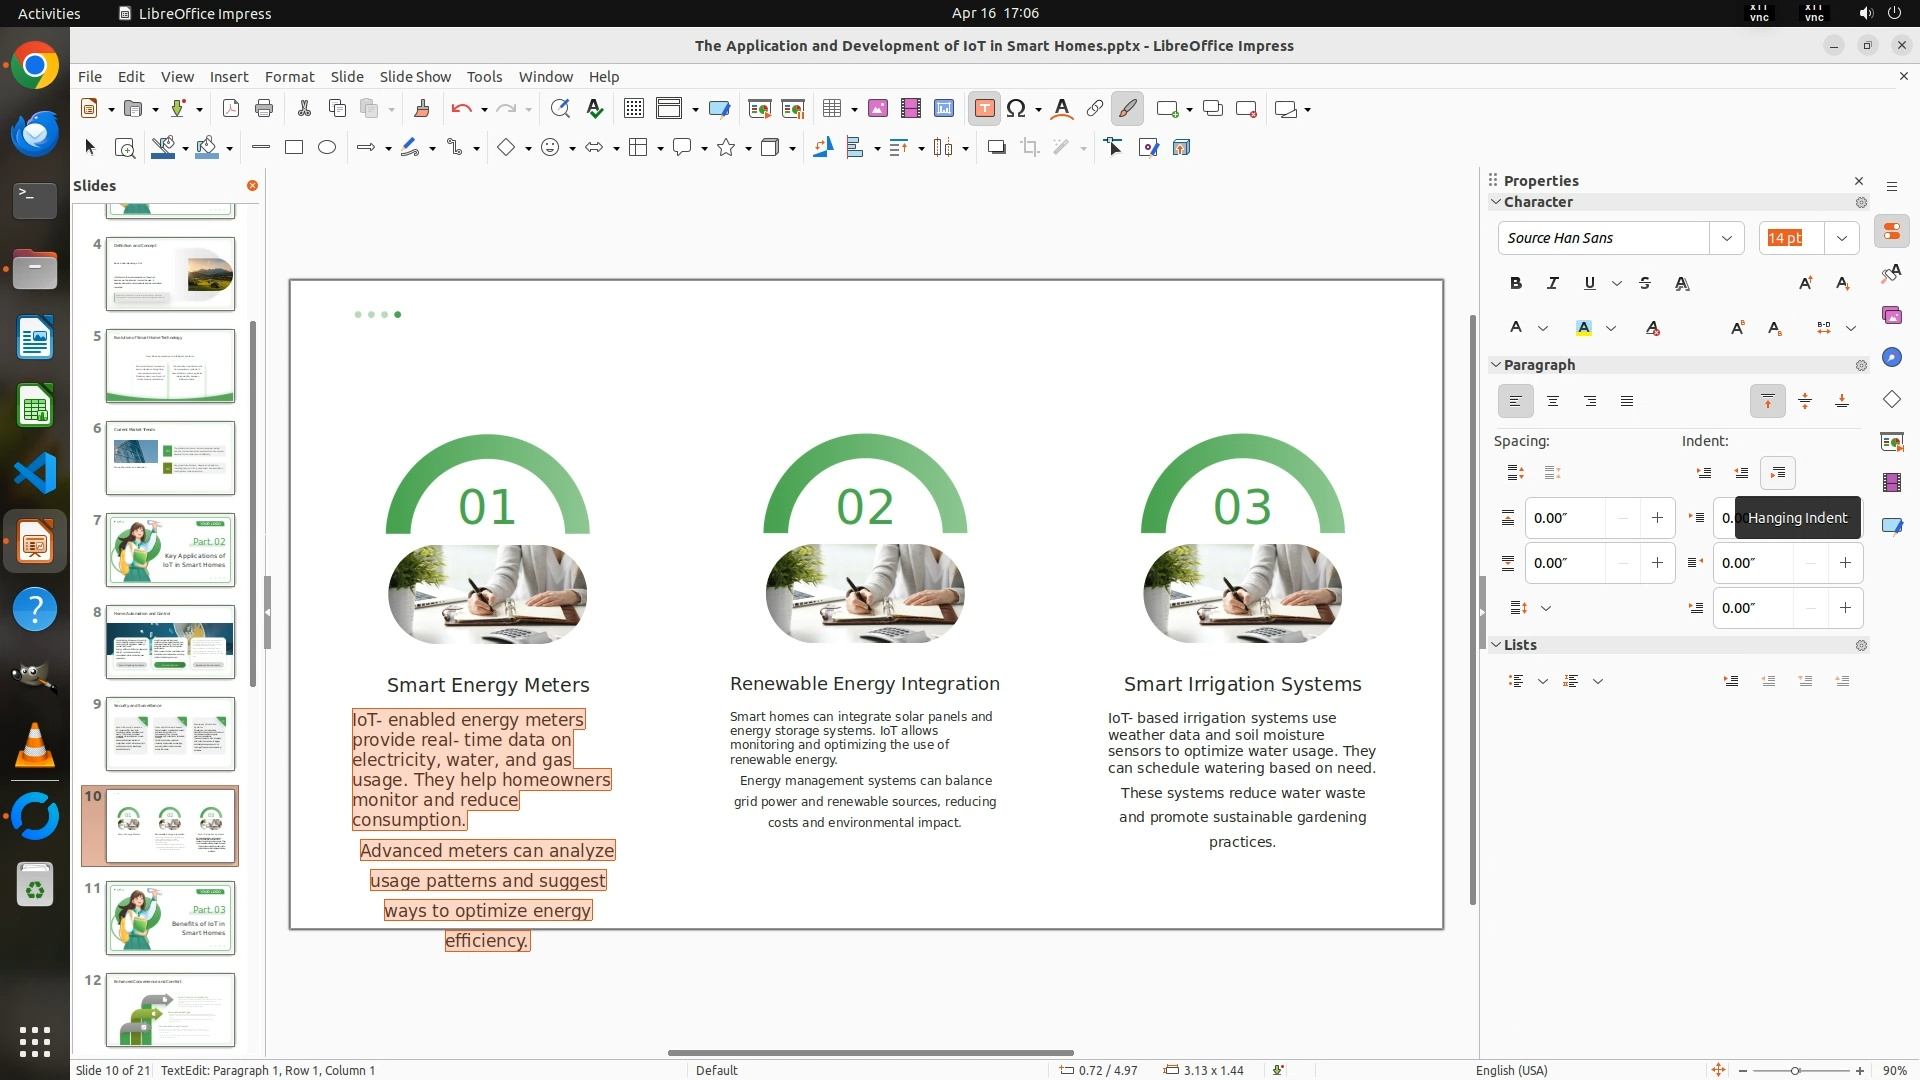The image size is (1920, 1080).
Task: Click the Shadow icon in drawing toolbar
Action: coord(996,148)
